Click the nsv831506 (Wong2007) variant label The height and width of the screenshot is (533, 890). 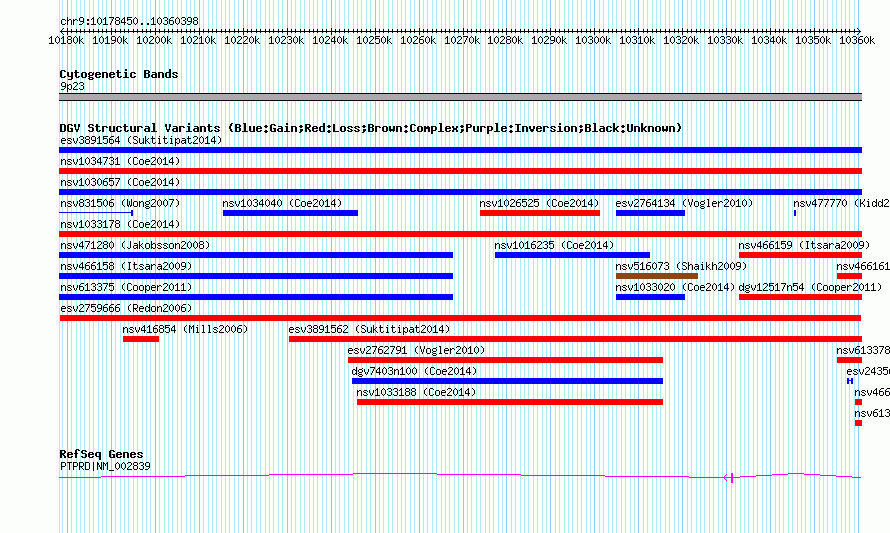(120, 203)
